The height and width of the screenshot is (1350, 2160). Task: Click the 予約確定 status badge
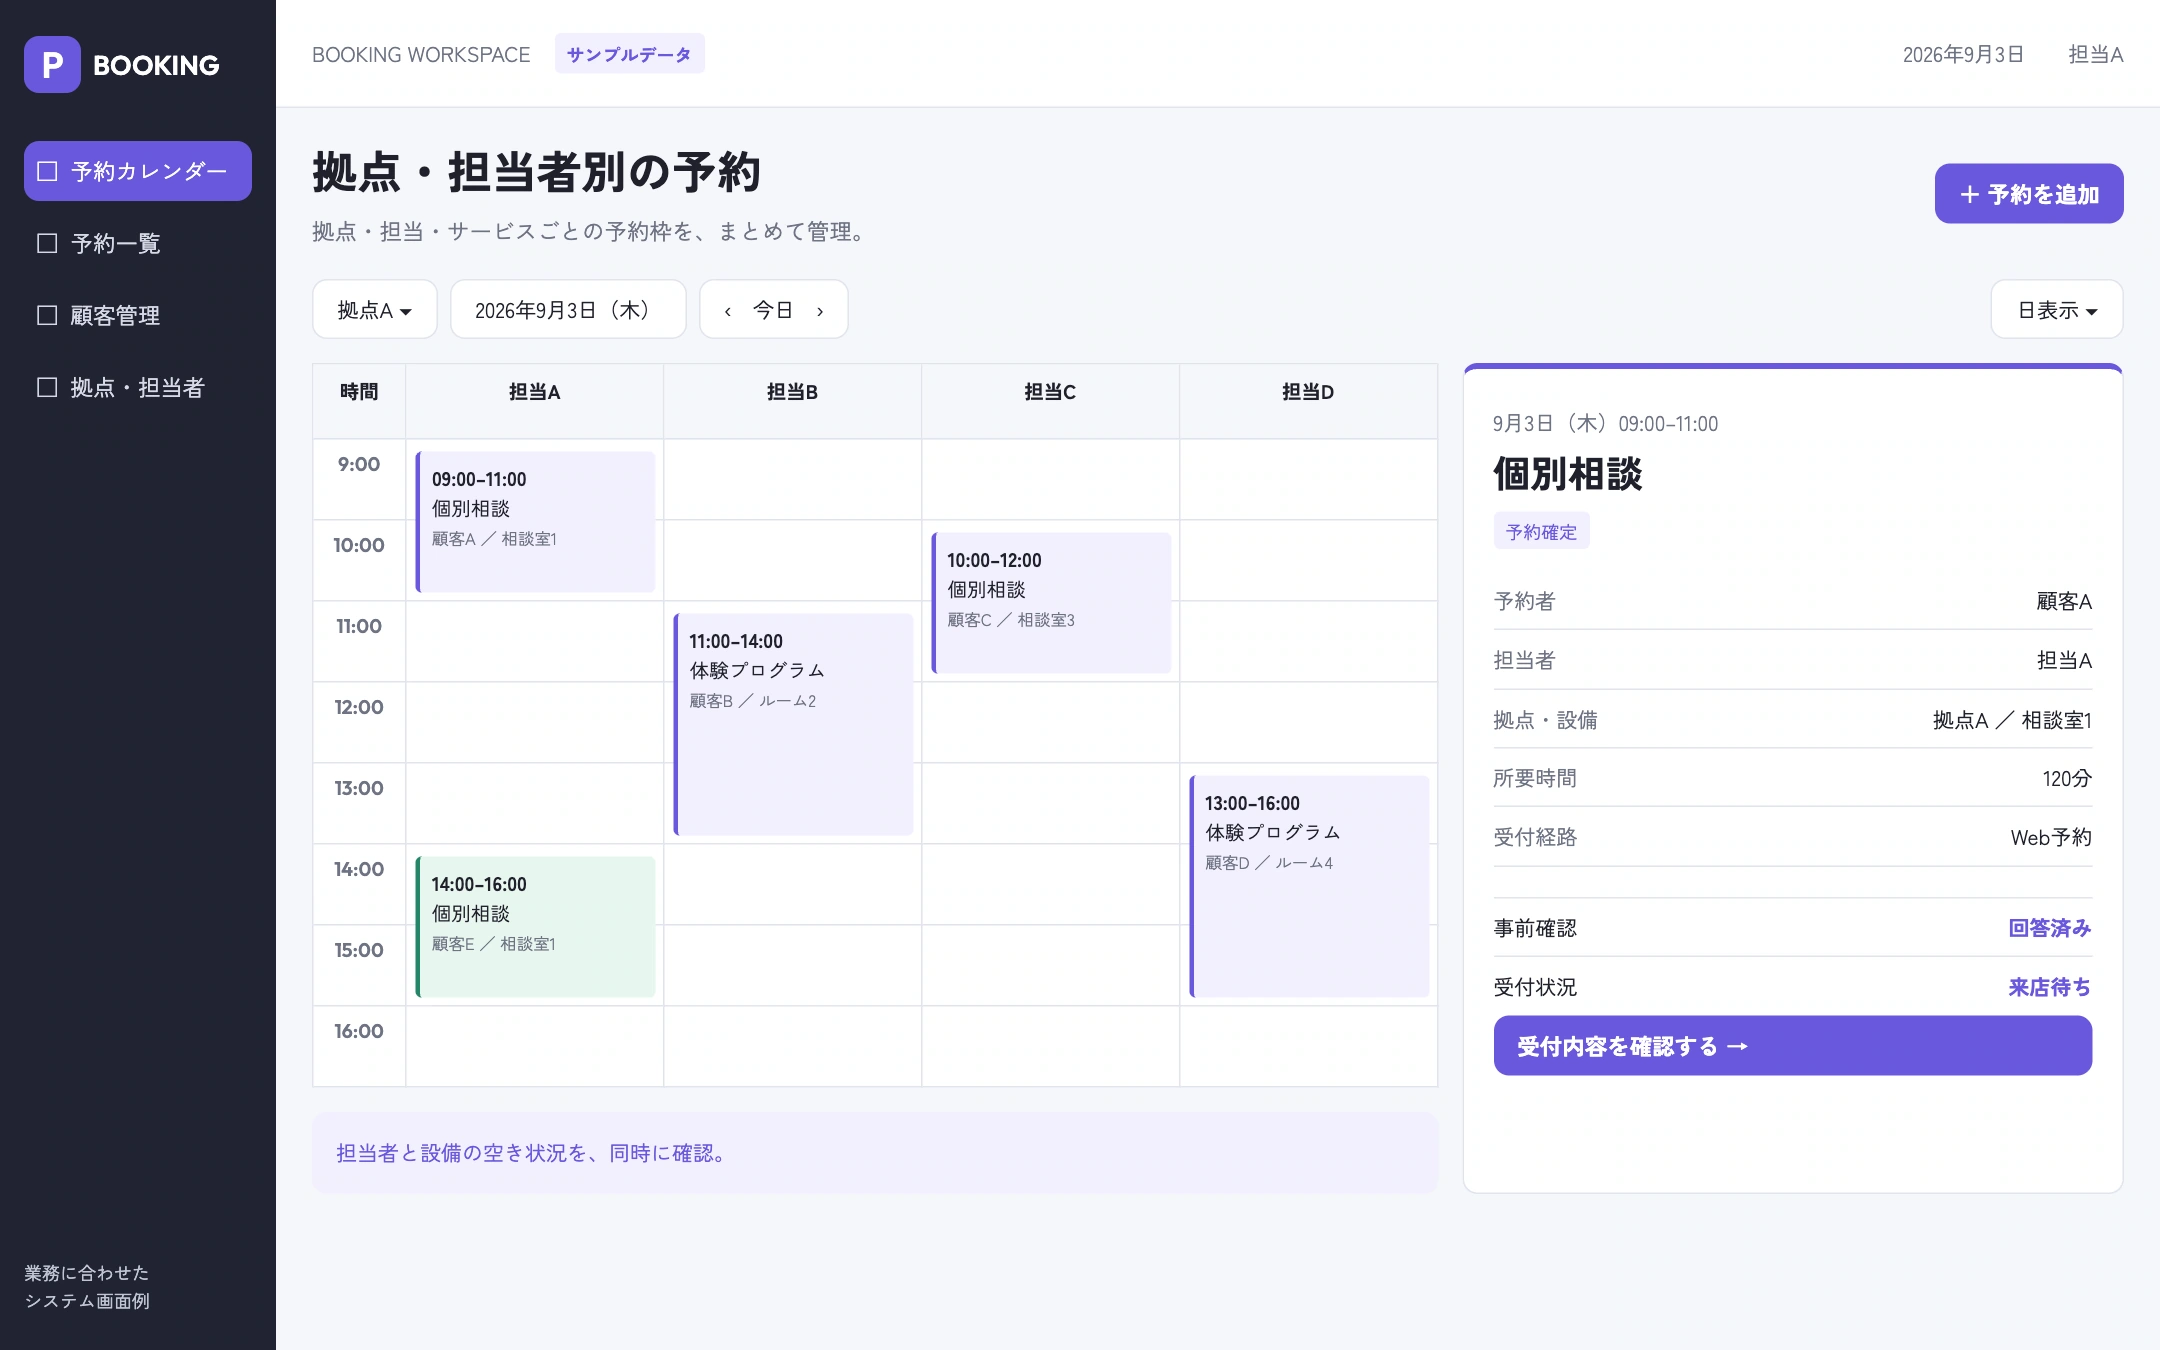pos(1541,532)
